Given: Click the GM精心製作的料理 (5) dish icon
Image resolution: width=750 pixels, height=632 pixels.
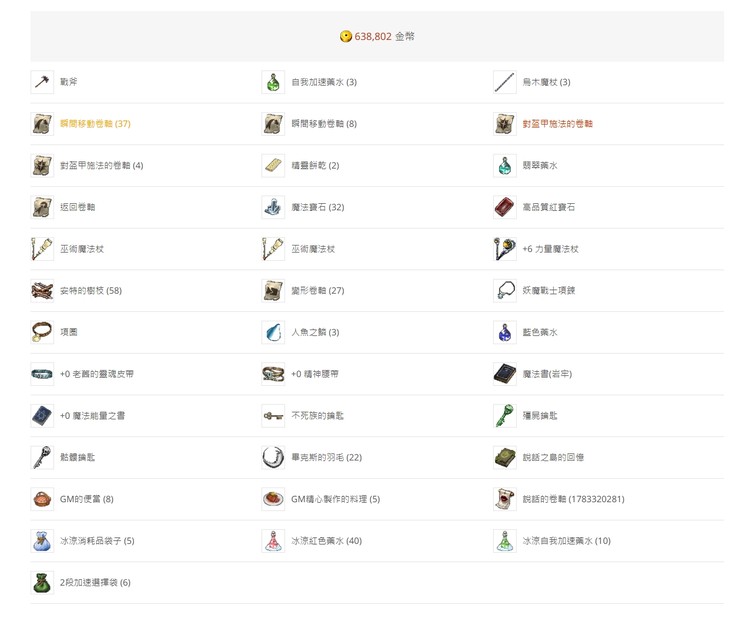Looking at the screenshot, I should [273, 499].
